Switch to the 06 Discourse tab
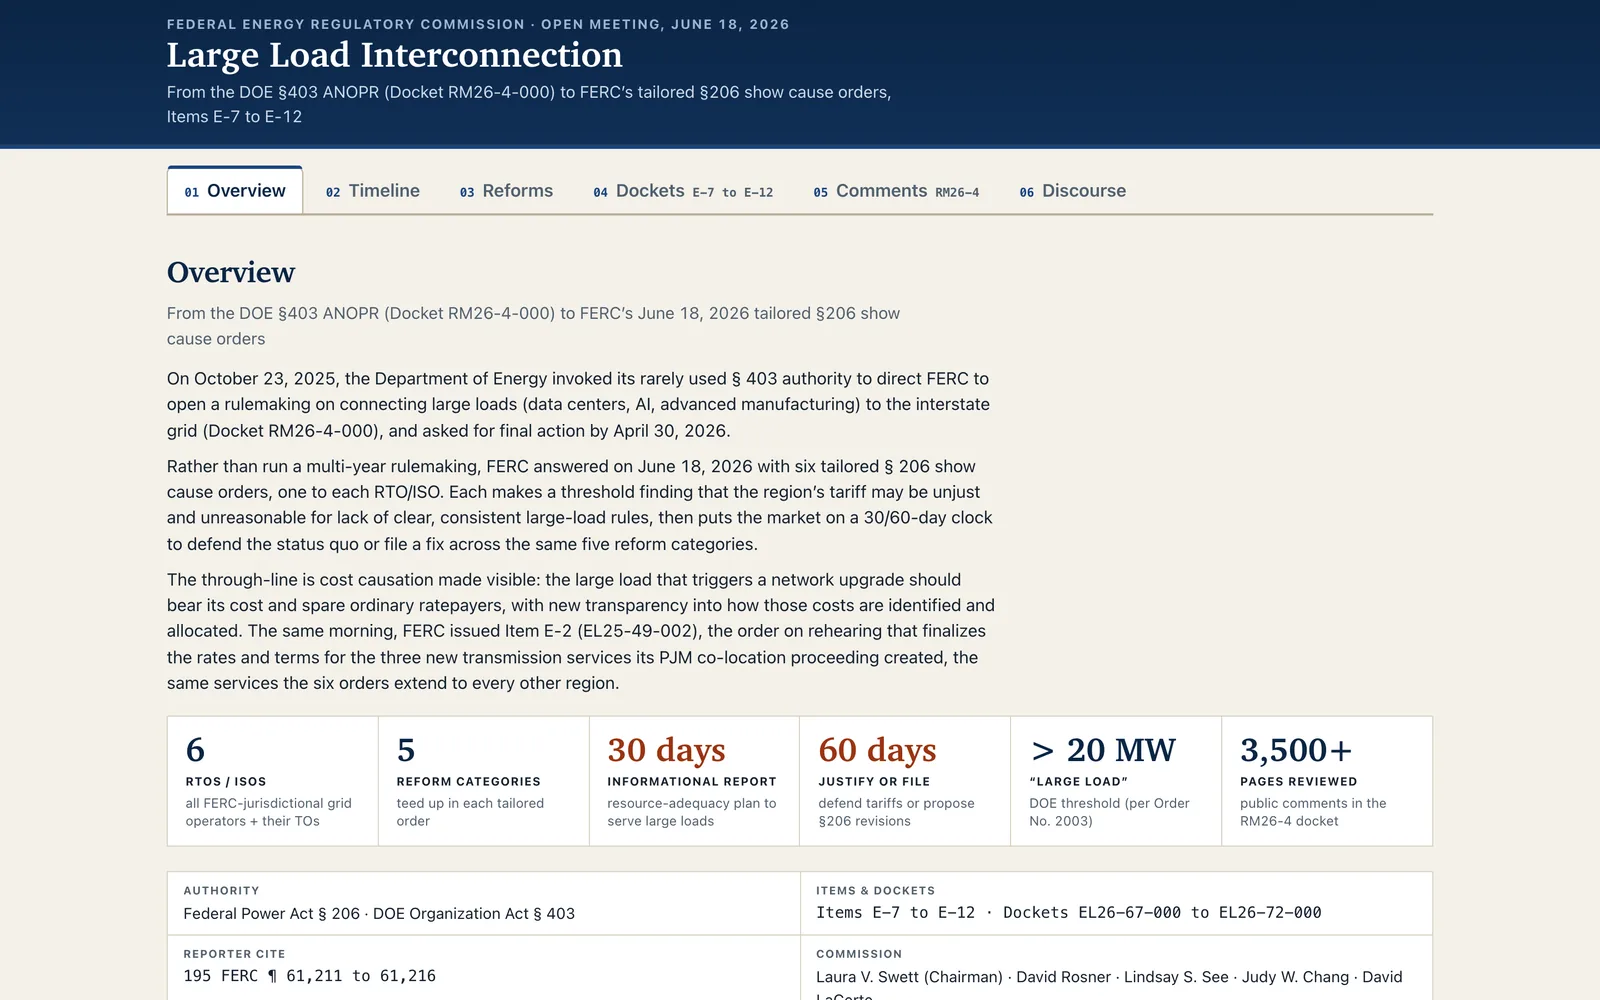The width and height of the screenshot is (1600, 1000). pos(1073,191)
